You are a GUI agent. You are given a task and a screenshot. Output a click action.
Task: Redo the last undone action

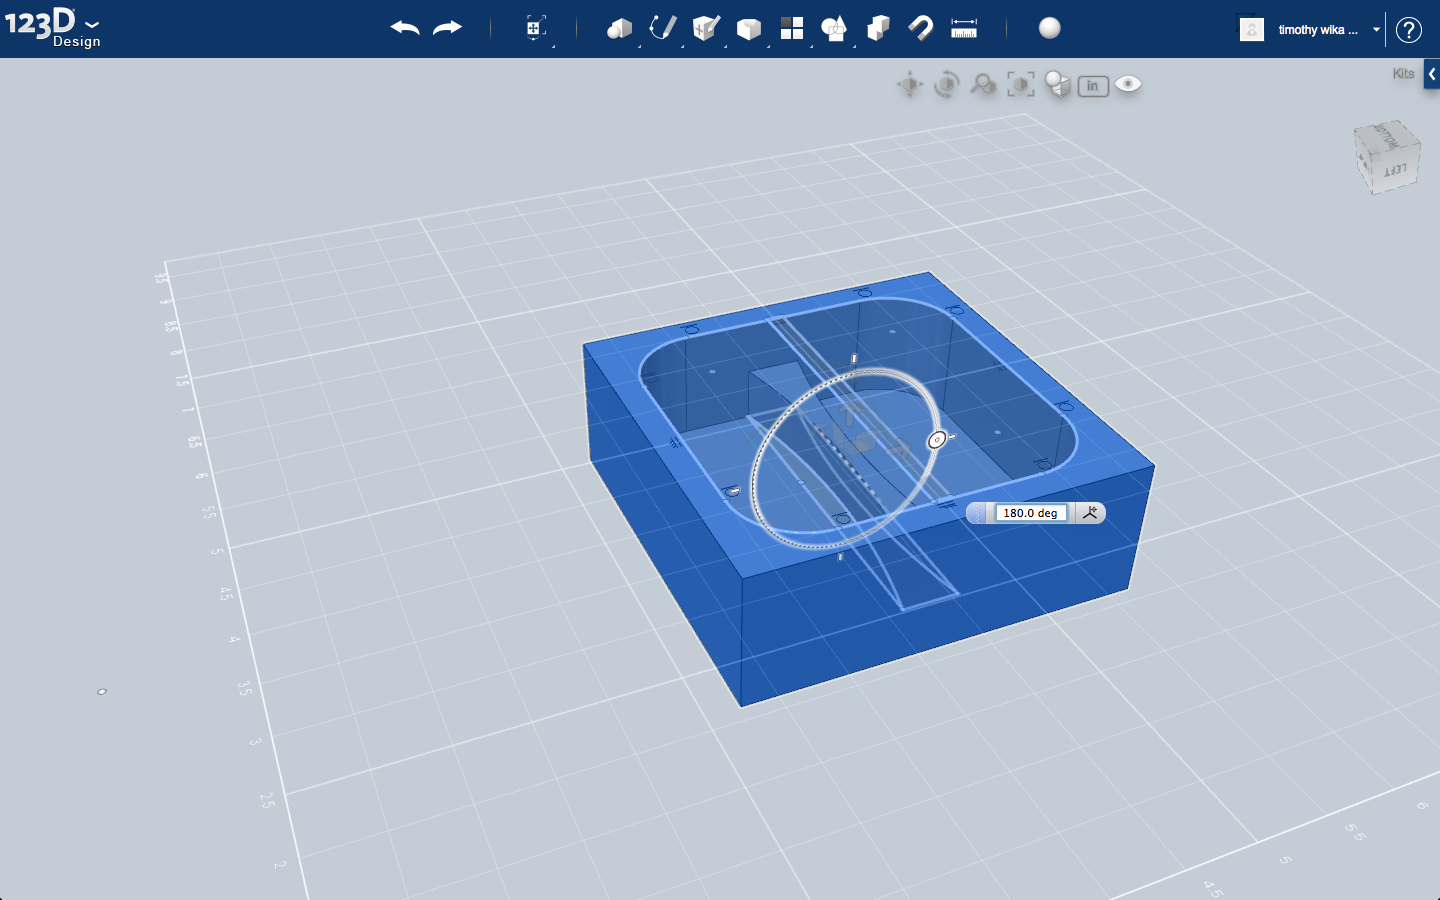(447, 28)
